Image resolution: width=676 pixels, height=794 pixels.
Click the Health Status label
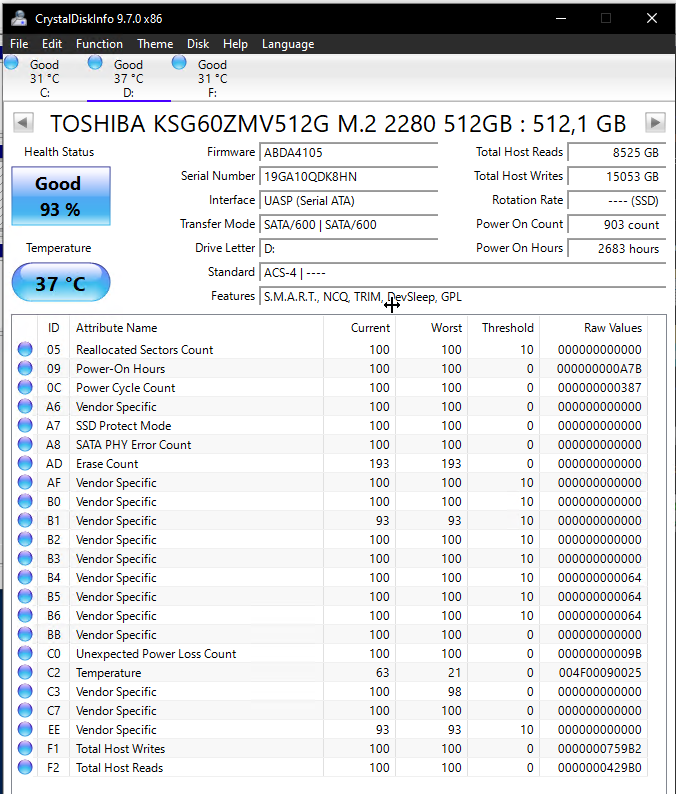tap(59, 152)
